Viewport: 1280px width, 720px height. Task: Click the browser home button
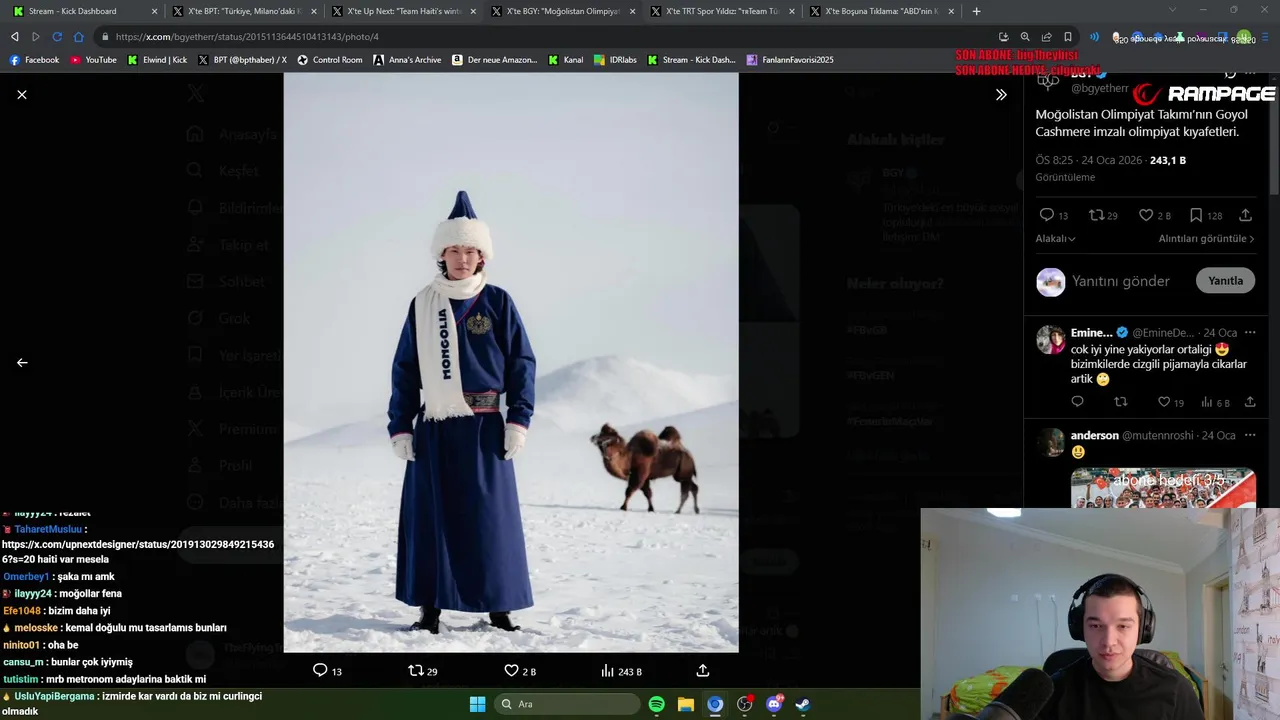[x=79, y=37]
